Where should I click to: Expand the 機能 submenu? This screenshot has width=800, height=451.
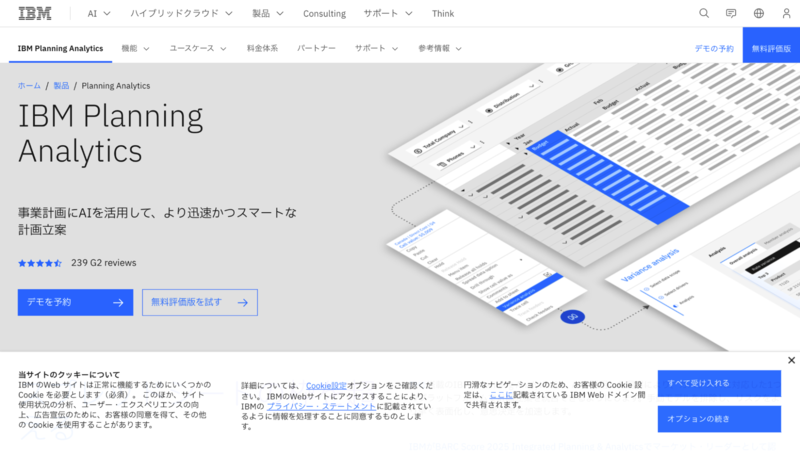pos(135,48)
